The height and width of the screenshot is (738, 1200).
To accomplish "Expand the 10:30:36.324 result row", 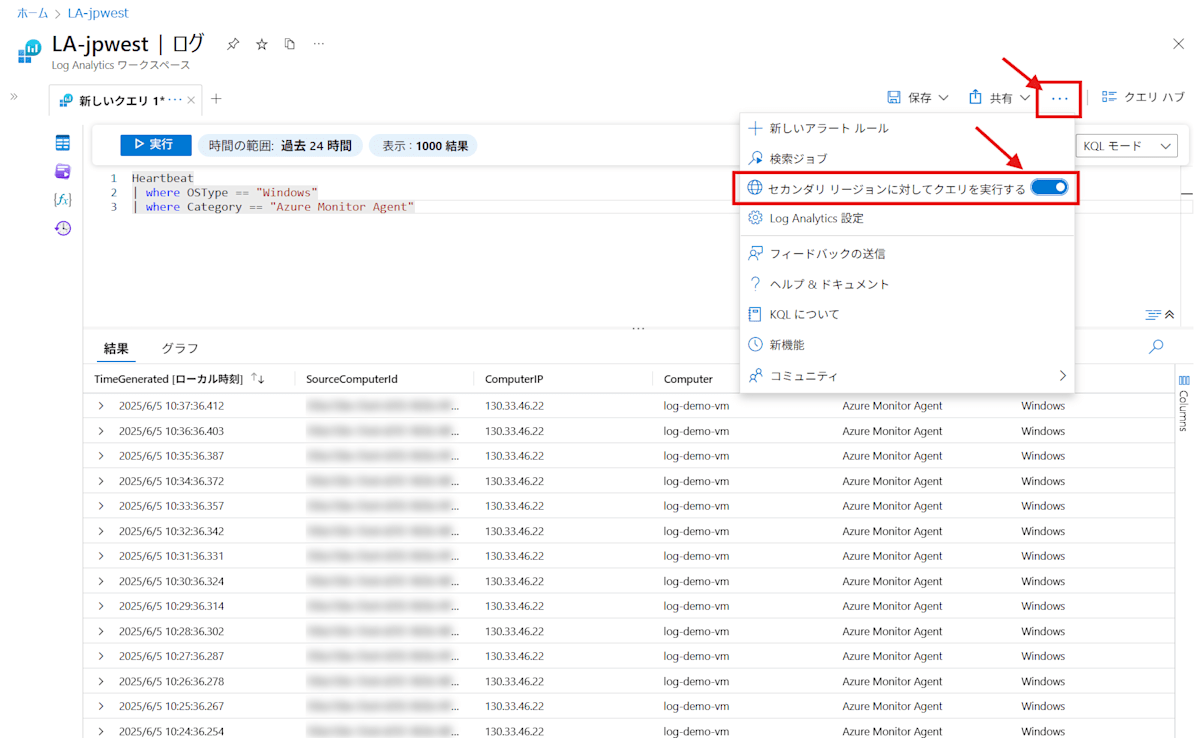I will (100, 581).
